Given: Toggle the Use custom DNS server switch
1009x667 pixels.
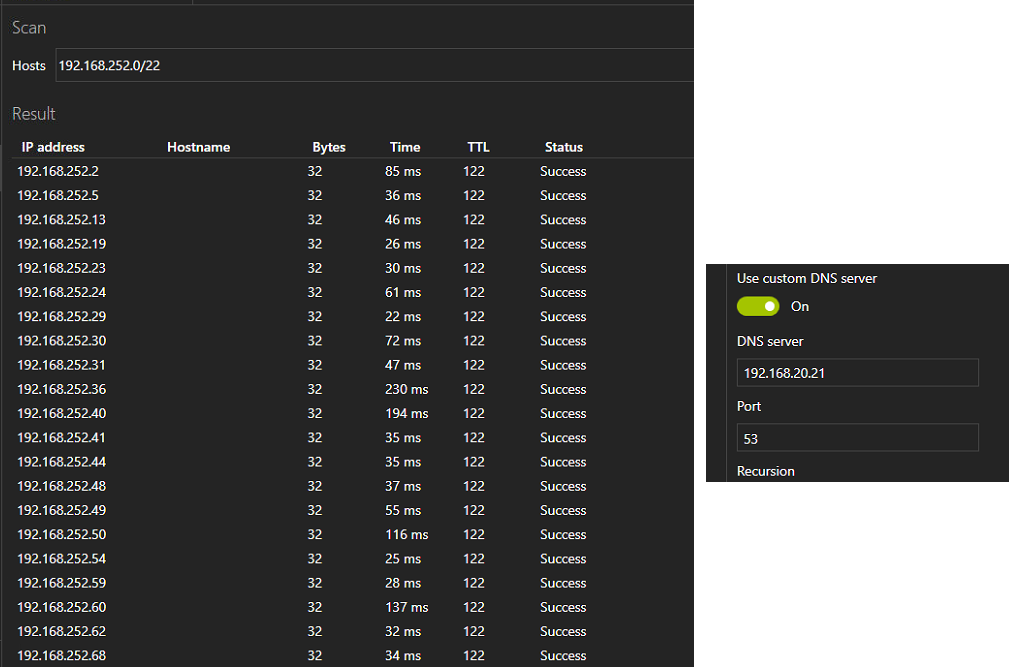Looking at the screenshot, I should [758, 306].
